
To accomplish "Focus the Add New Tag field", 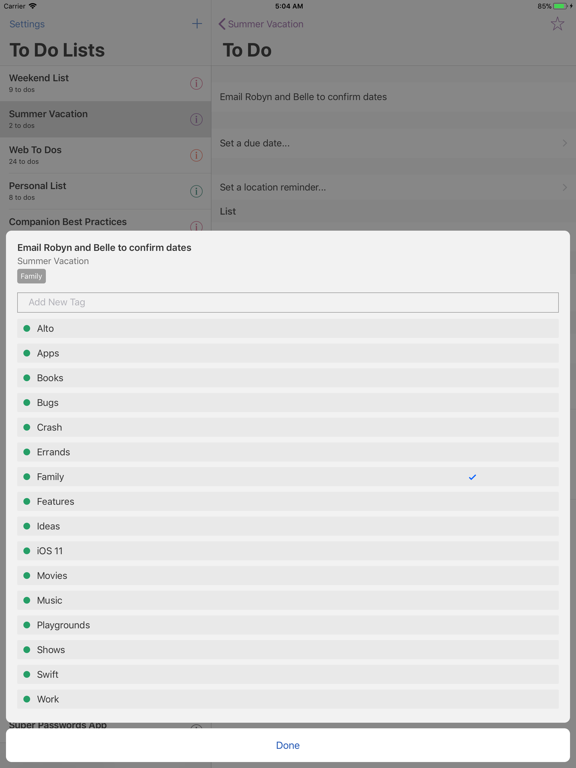I will tap(288, 302).
